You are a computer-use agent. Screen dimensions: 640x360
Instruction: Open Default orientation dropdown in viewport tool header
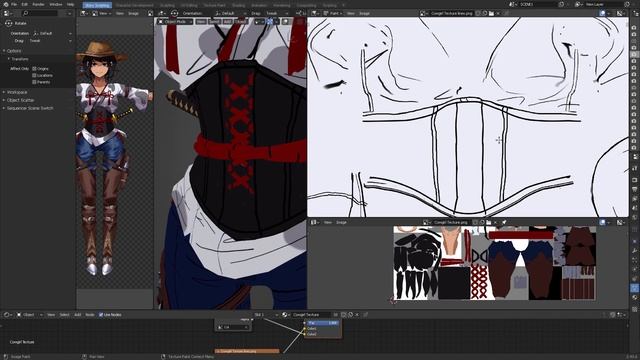click(x=230, y=13)
